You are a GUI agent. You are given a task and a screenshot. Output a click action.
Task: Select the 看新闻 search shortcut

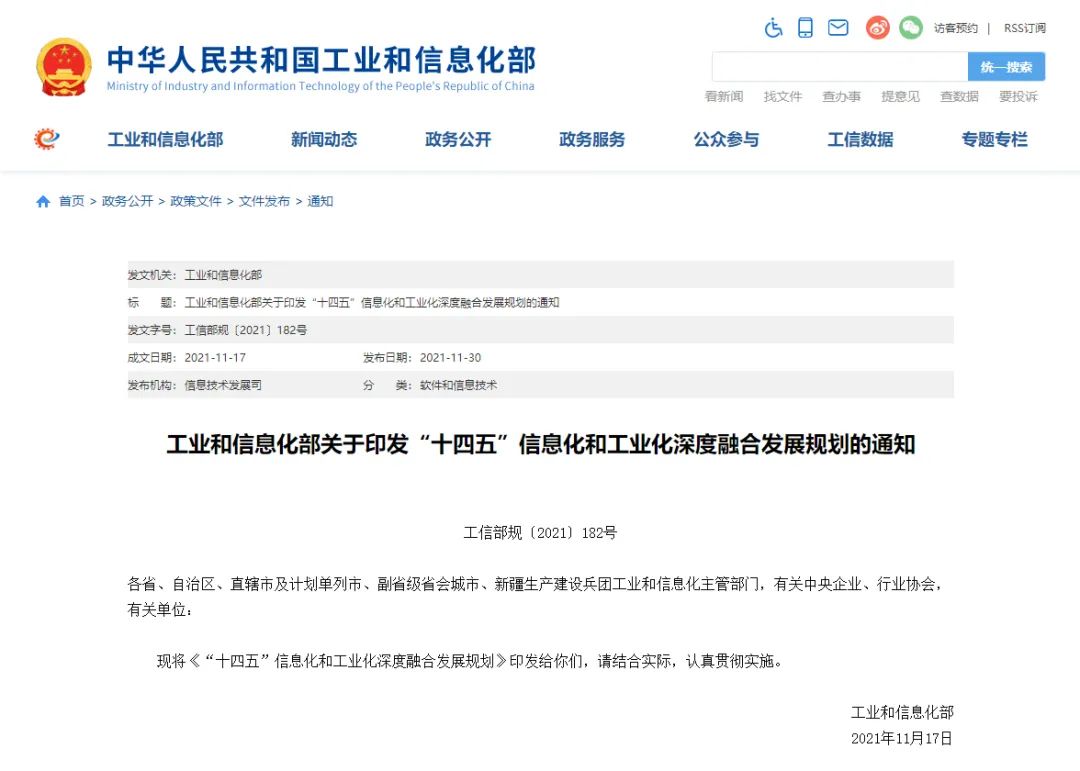click(724, 96)
